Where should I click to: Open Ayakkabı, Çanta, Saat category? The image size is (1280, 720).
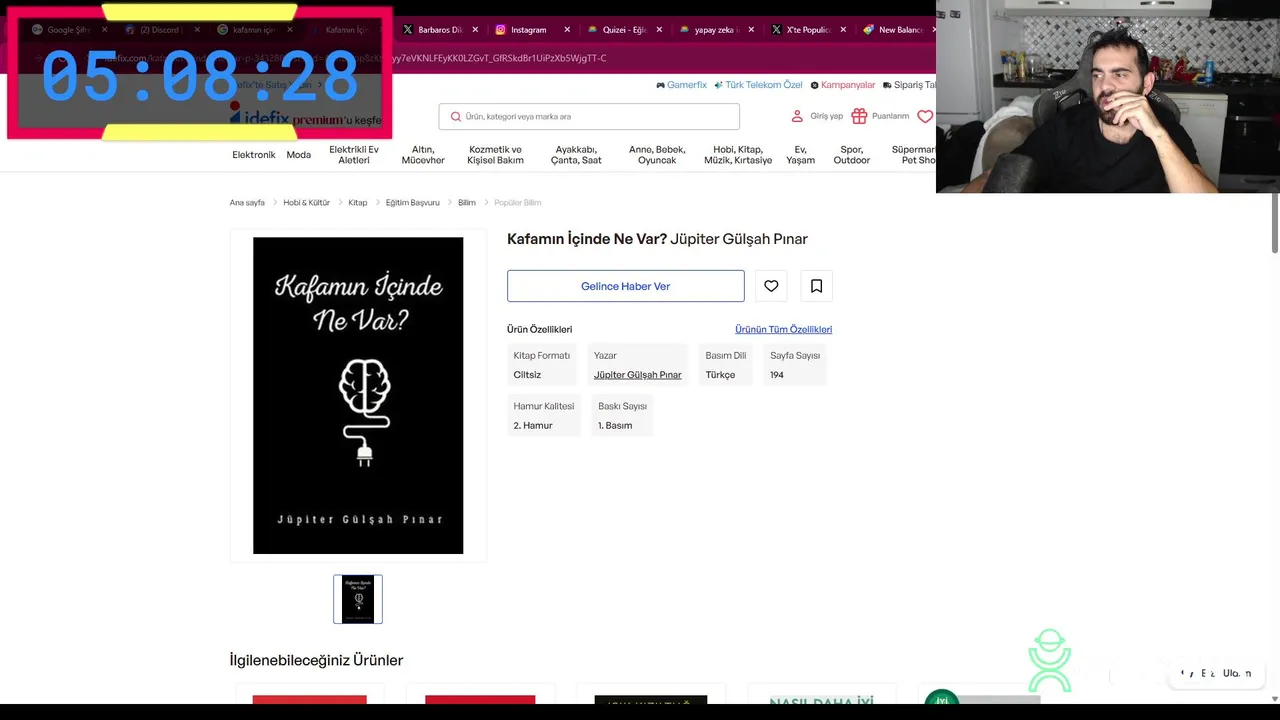(x=577, y=155)
